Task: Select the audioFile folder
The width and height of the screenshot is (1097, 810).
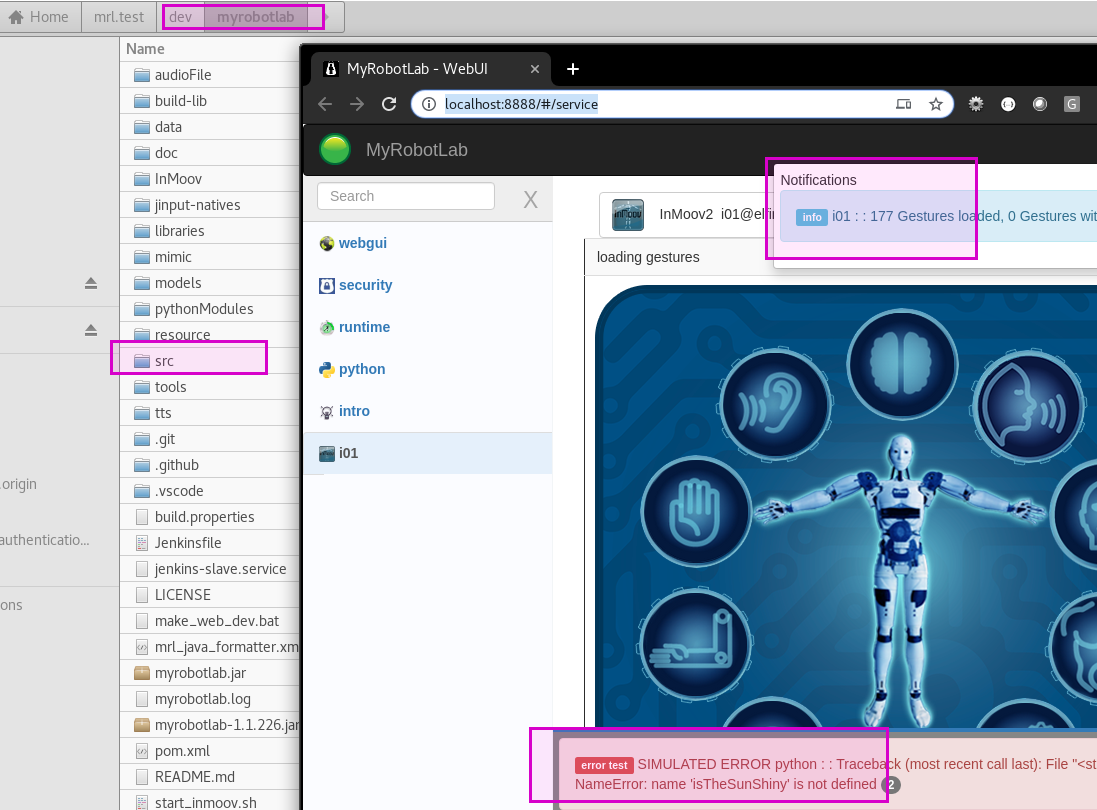Action: pos(210,75)
